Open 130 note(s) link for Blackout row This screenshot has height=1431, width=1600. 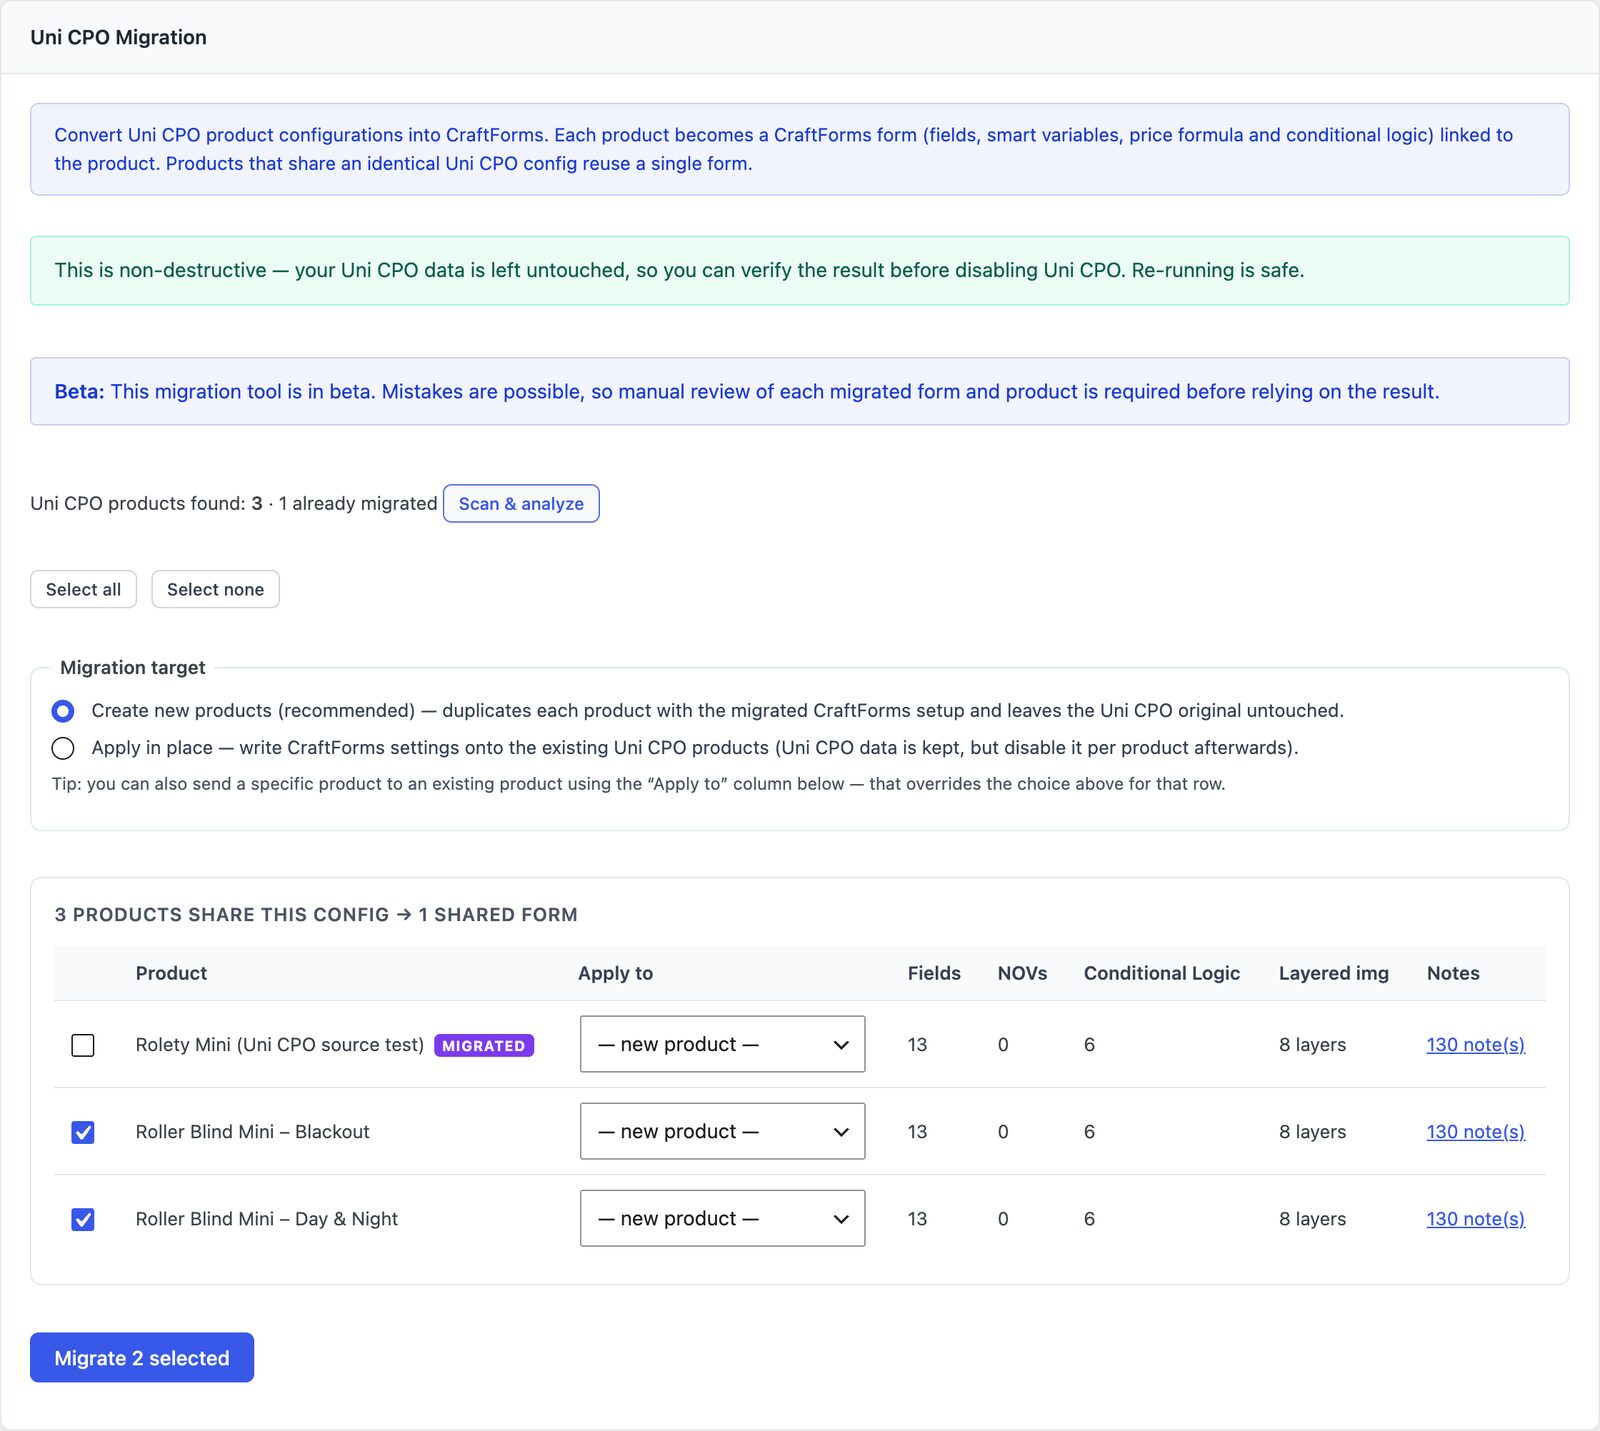click(x=1475, y=1132)
